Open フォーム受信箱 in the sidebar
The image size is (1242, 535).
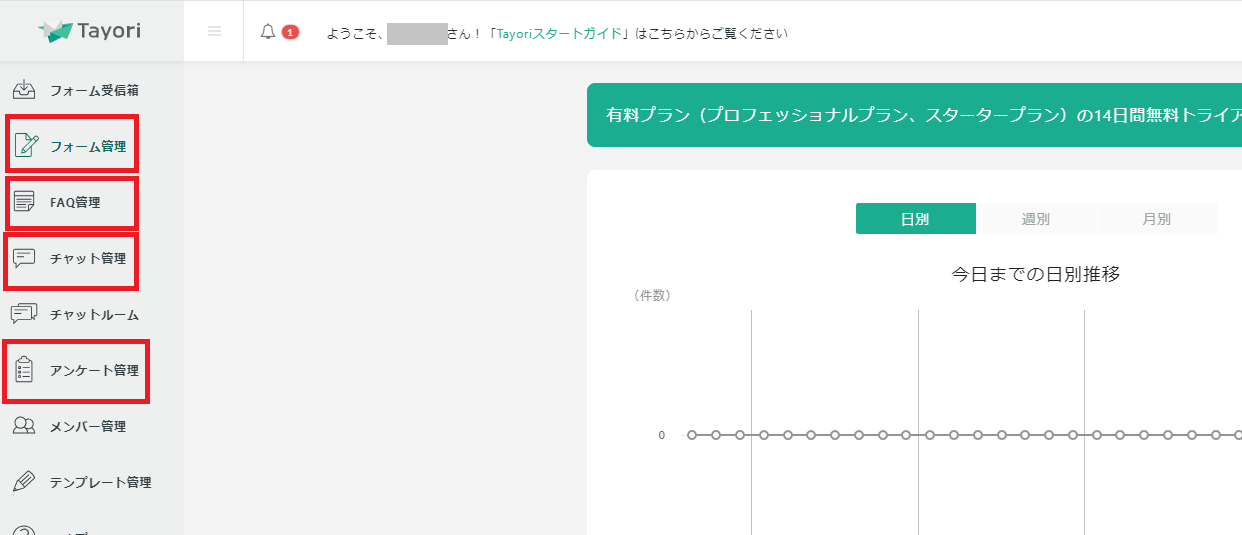tap(92, 90)
